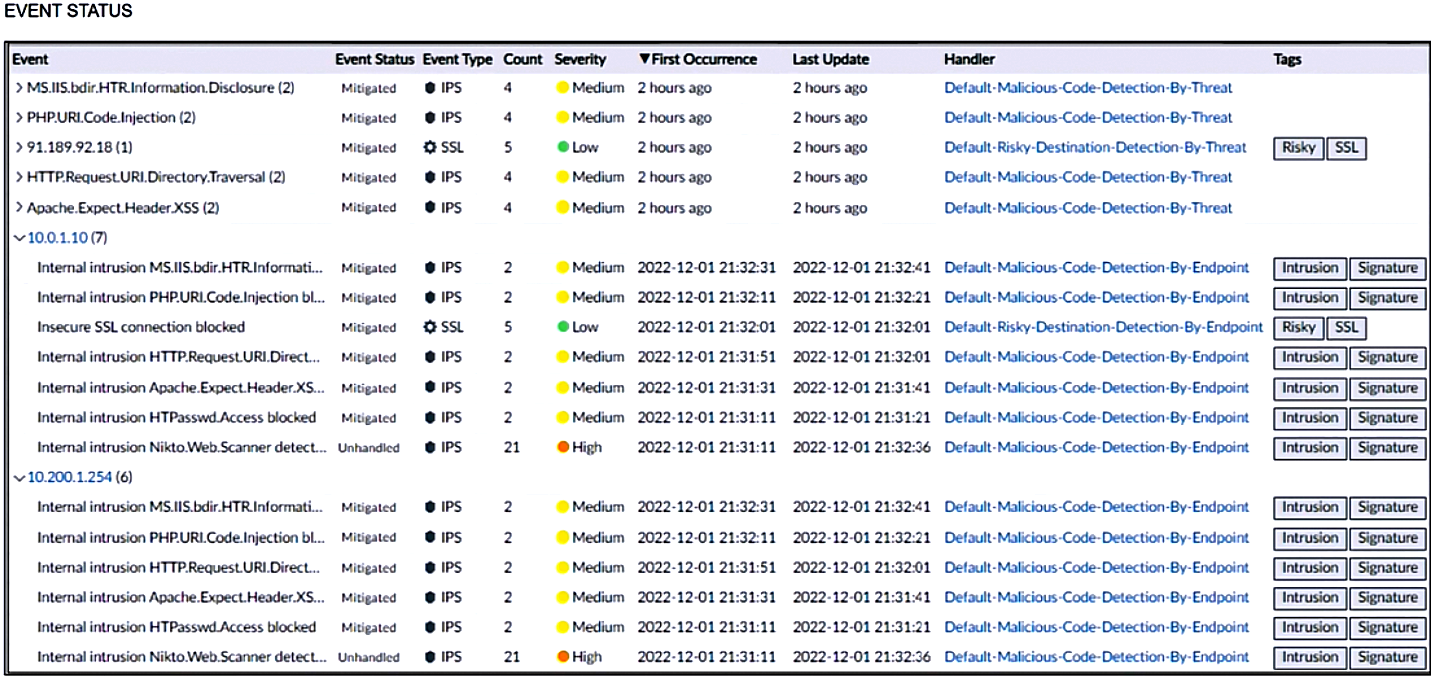Open the Default-Risky-Destination-Detection-By-Endpoint handler link

pos(1103,327)
